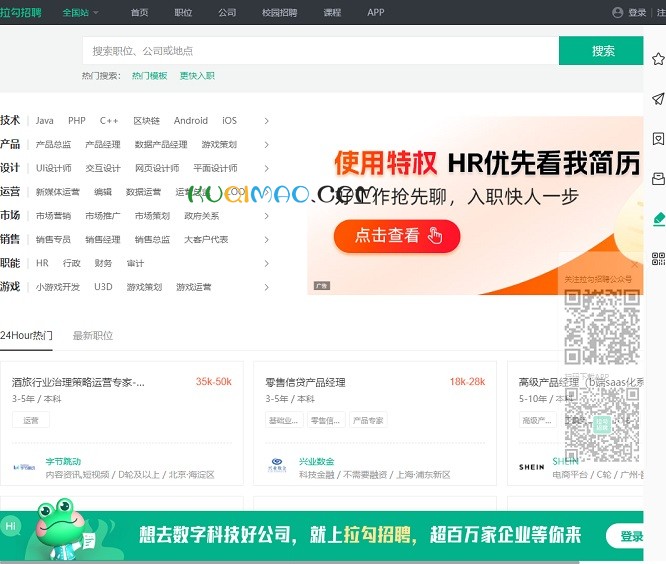Viewport: 666px width, 564px height.
Task: Select the PHP job category
Action: [x=77, y=121]
